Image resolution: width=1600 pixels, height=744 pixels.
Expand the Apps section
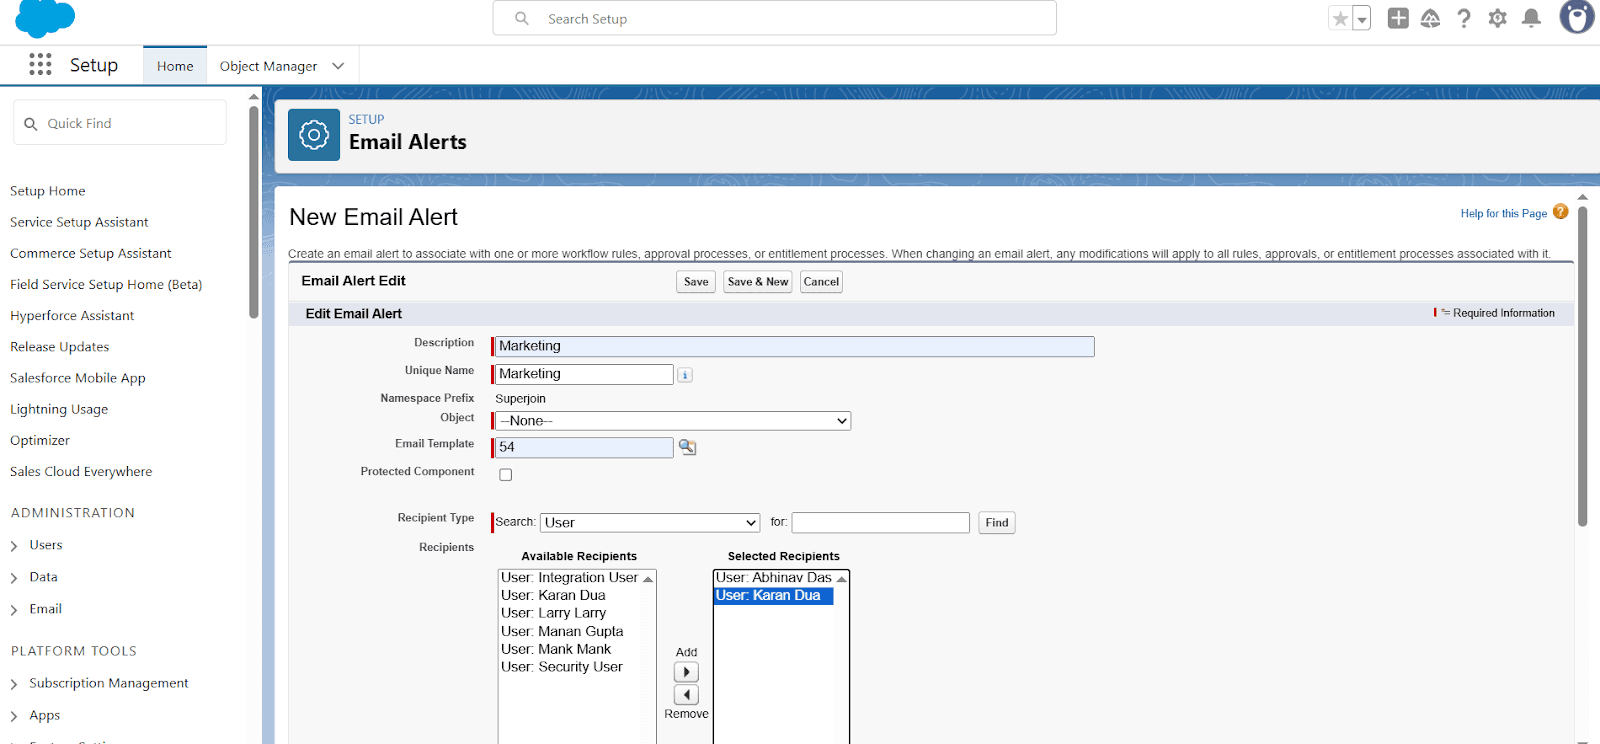point(14,716)
